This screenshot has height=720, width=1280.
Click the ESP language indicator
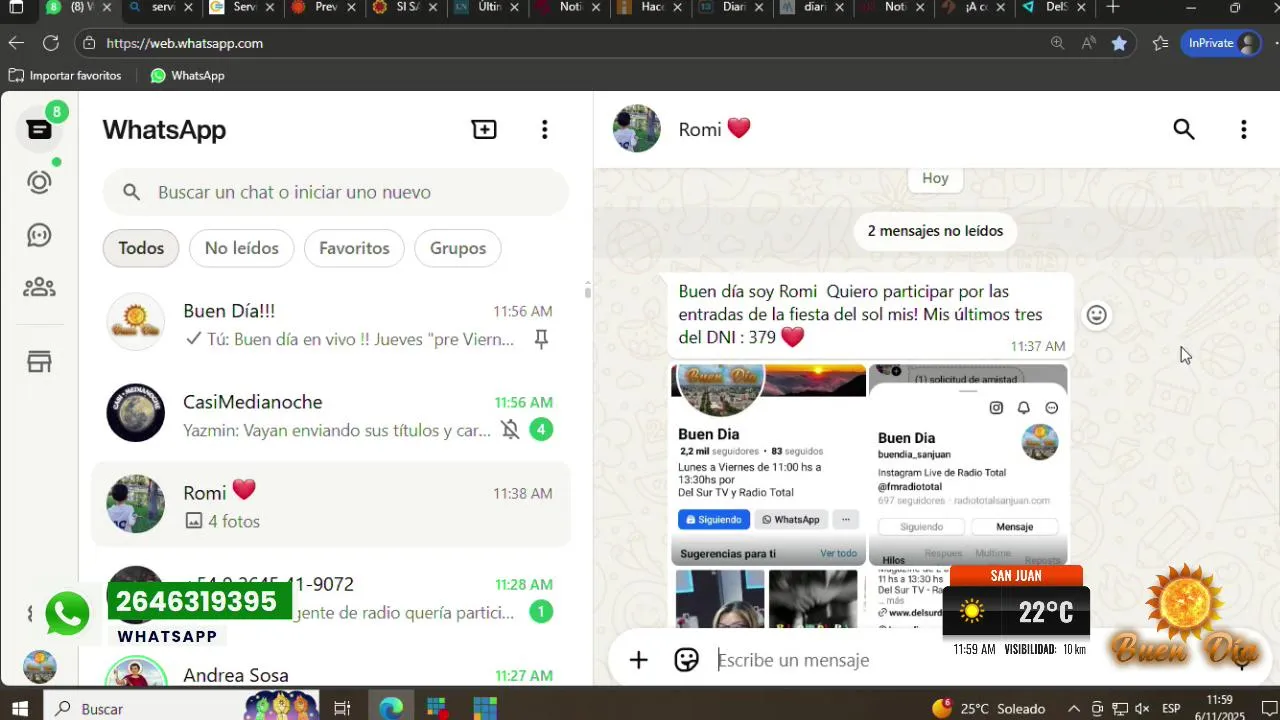1171,708
